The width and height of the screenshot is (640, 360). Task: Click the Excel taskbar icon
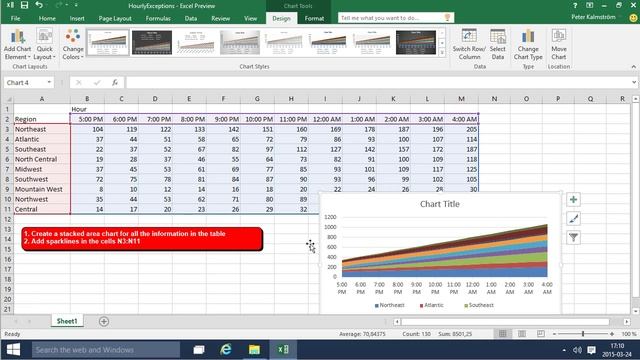[x=283, y=350]
